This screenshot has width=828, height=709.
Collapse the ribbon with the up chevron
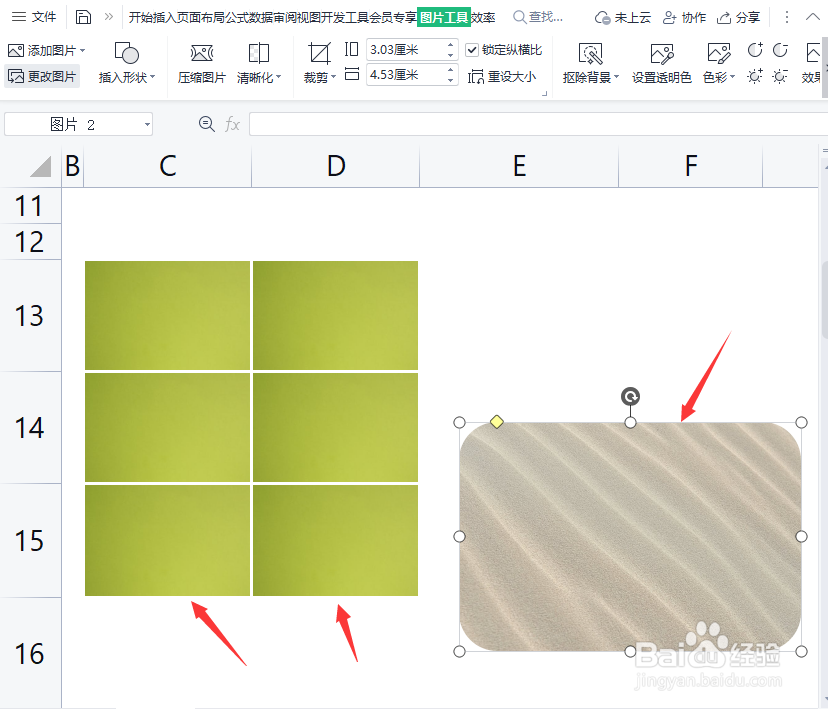coord(813,17)
